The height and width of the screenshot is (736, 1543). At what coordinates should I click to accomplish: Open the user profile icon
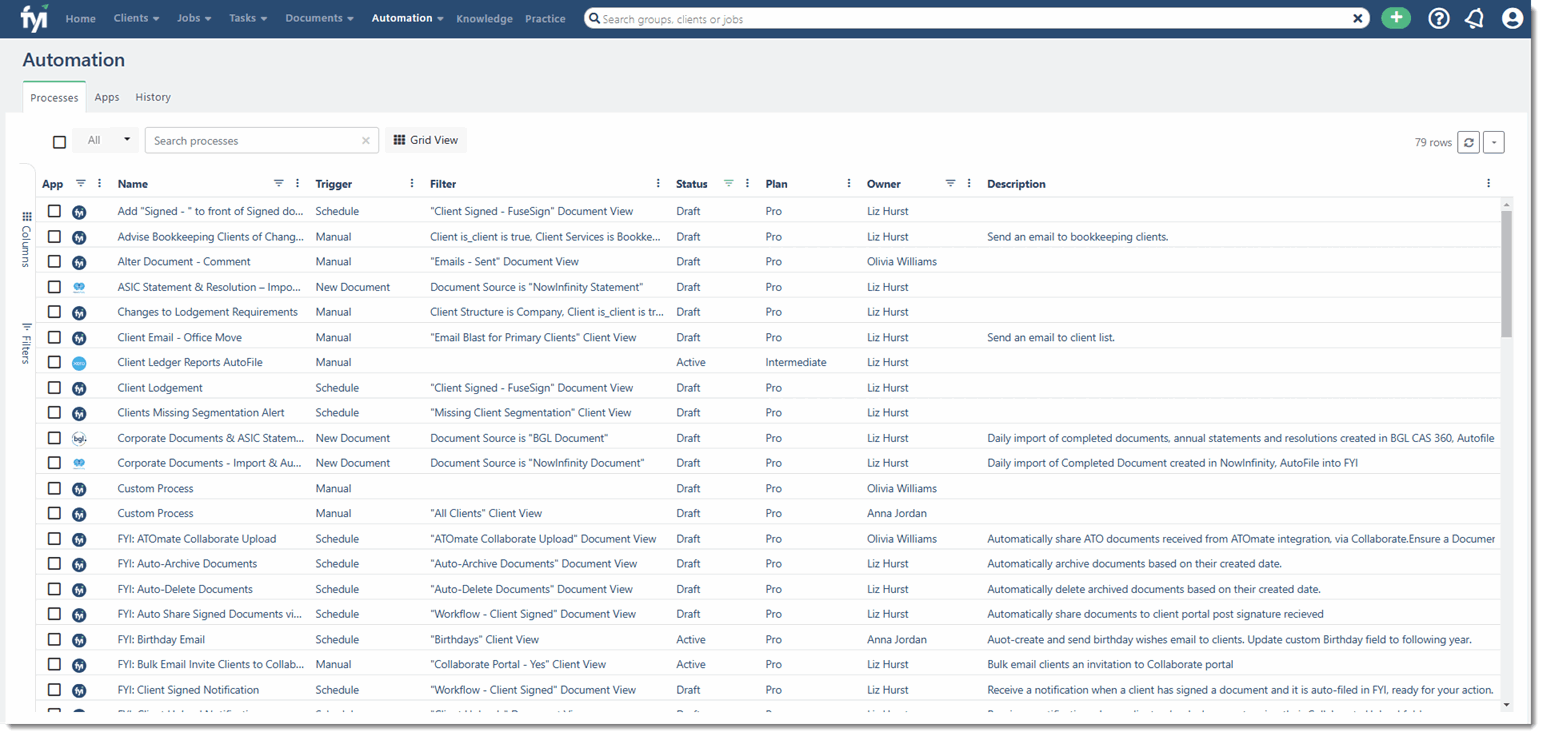coord(1511,18)
